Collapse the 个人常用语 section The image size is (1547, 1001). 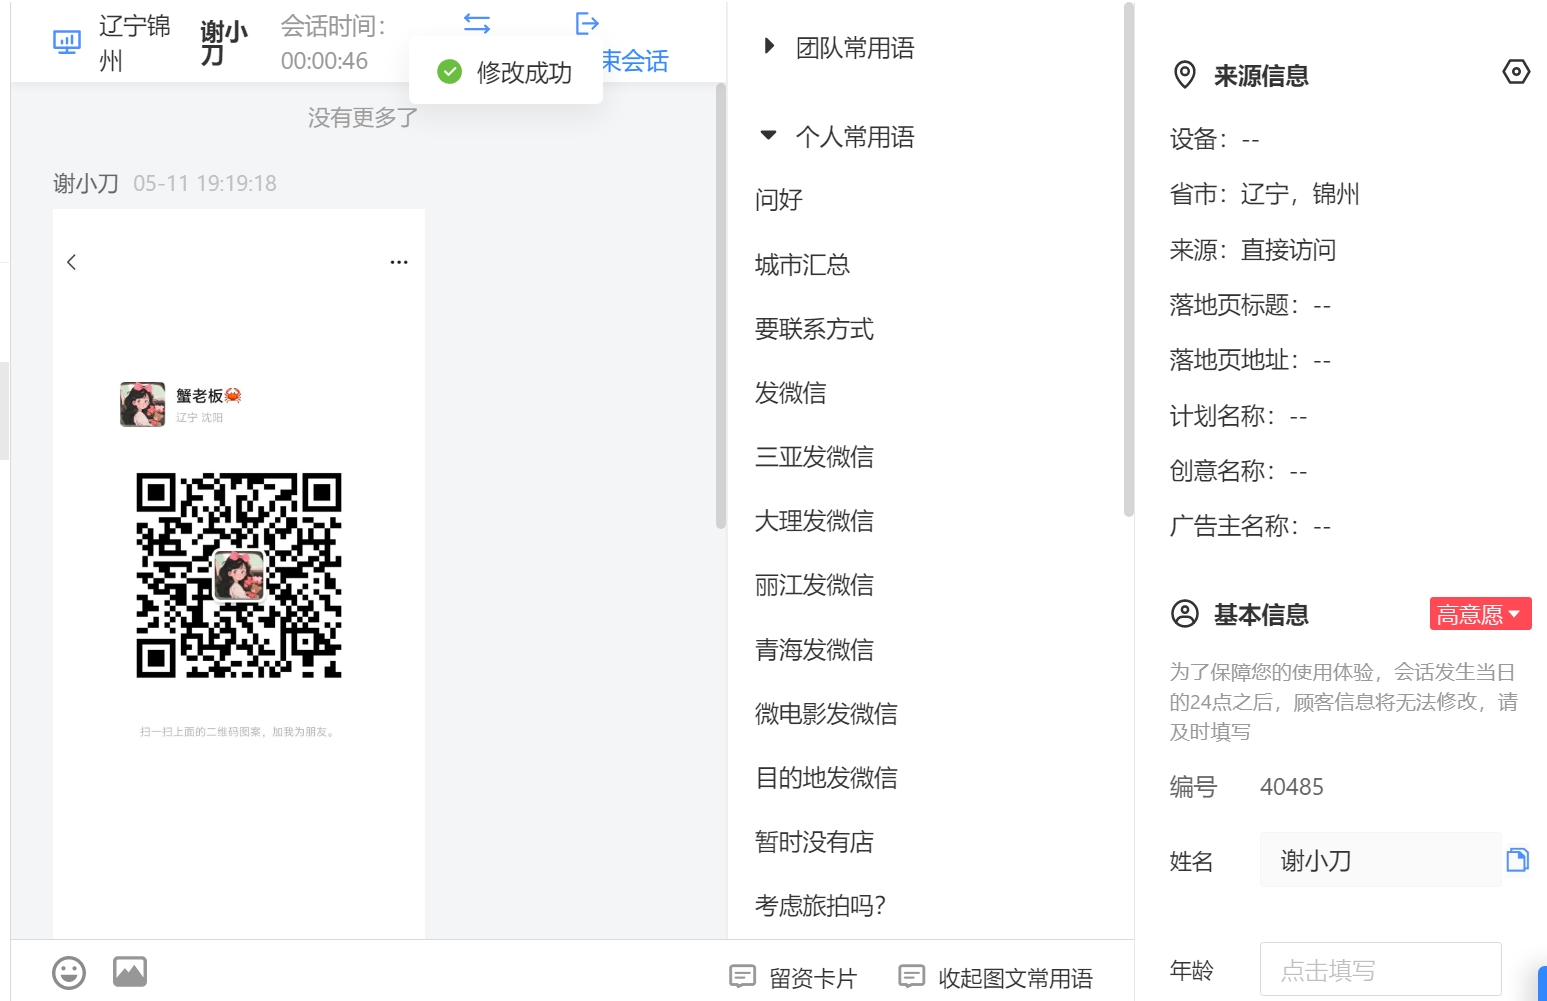pyautogui.click(x=768, y=135)
